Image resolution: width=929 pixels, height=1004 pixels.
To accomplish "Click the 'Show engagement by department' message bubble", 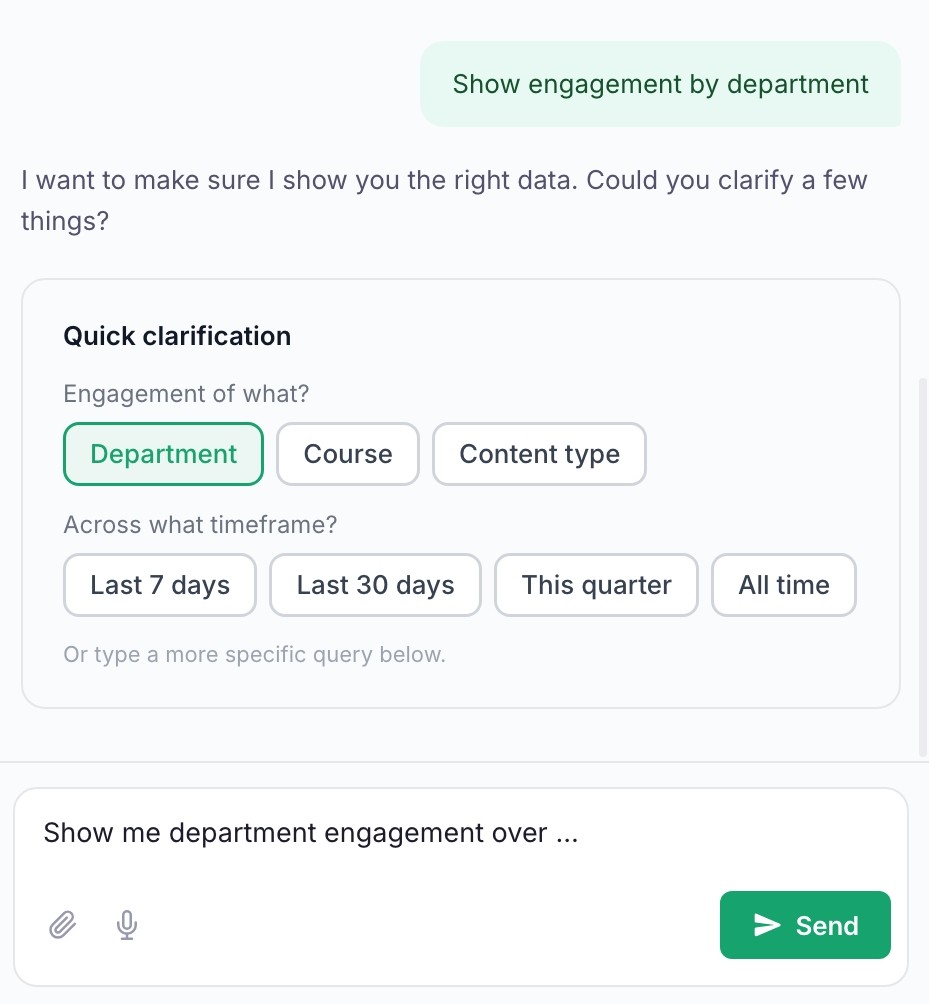I will [660, 84].
